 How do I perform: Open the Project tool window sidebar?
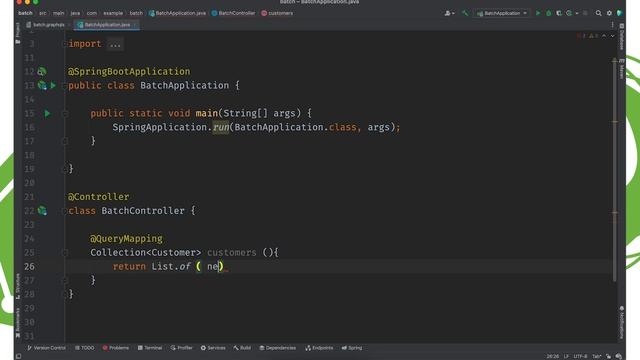[18, 33]
